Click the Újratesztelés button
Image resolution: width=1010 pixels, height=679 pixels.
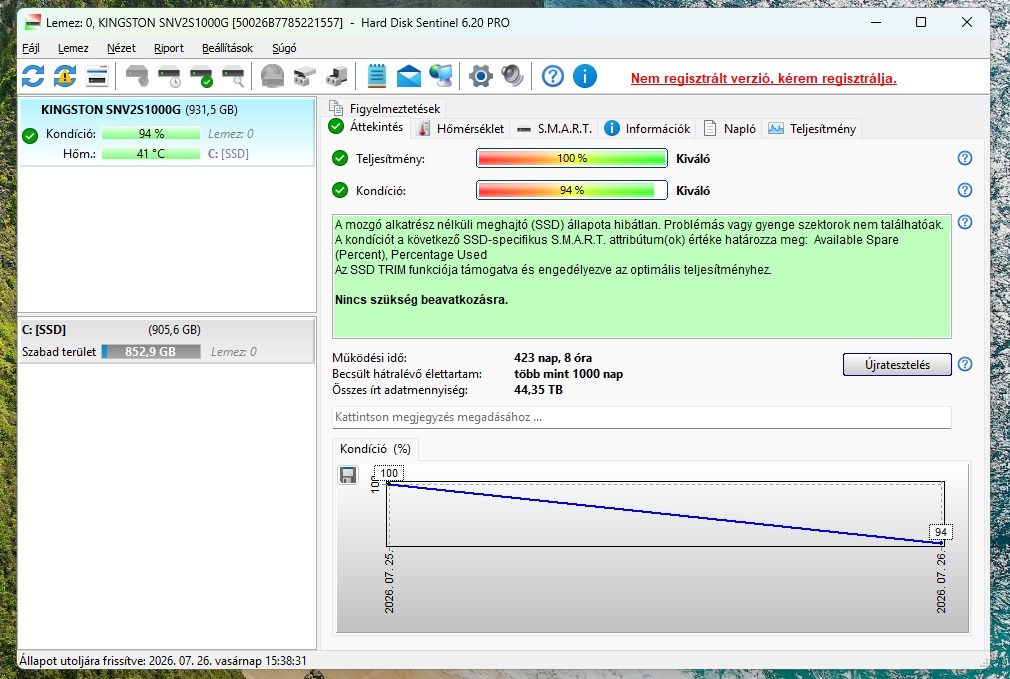coord(897,365)
